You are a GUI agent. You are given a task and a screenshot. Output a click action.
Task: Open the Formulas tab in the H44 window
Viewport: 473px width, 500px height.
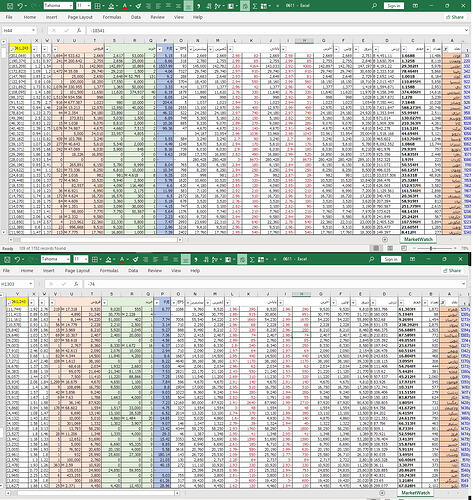click(x=112, y=17)
